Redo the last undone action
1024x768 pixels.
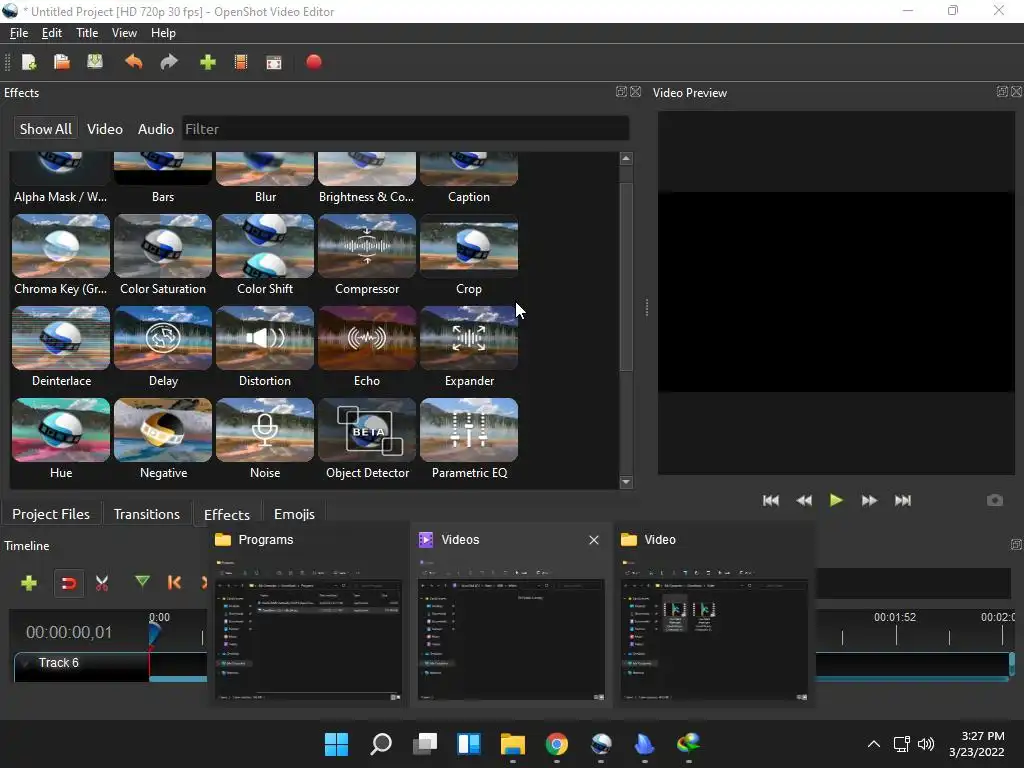tap(169, 62)
